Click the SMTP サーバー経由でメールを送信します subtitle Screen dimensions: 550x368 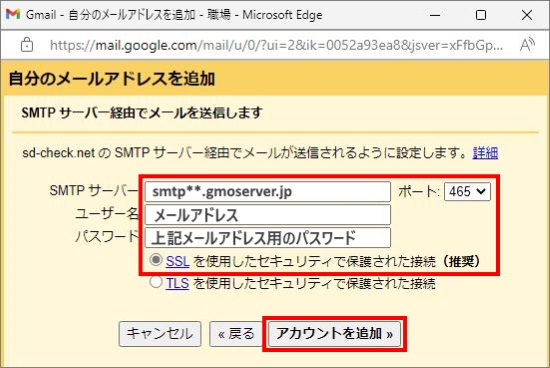click(x=142, y=113)
